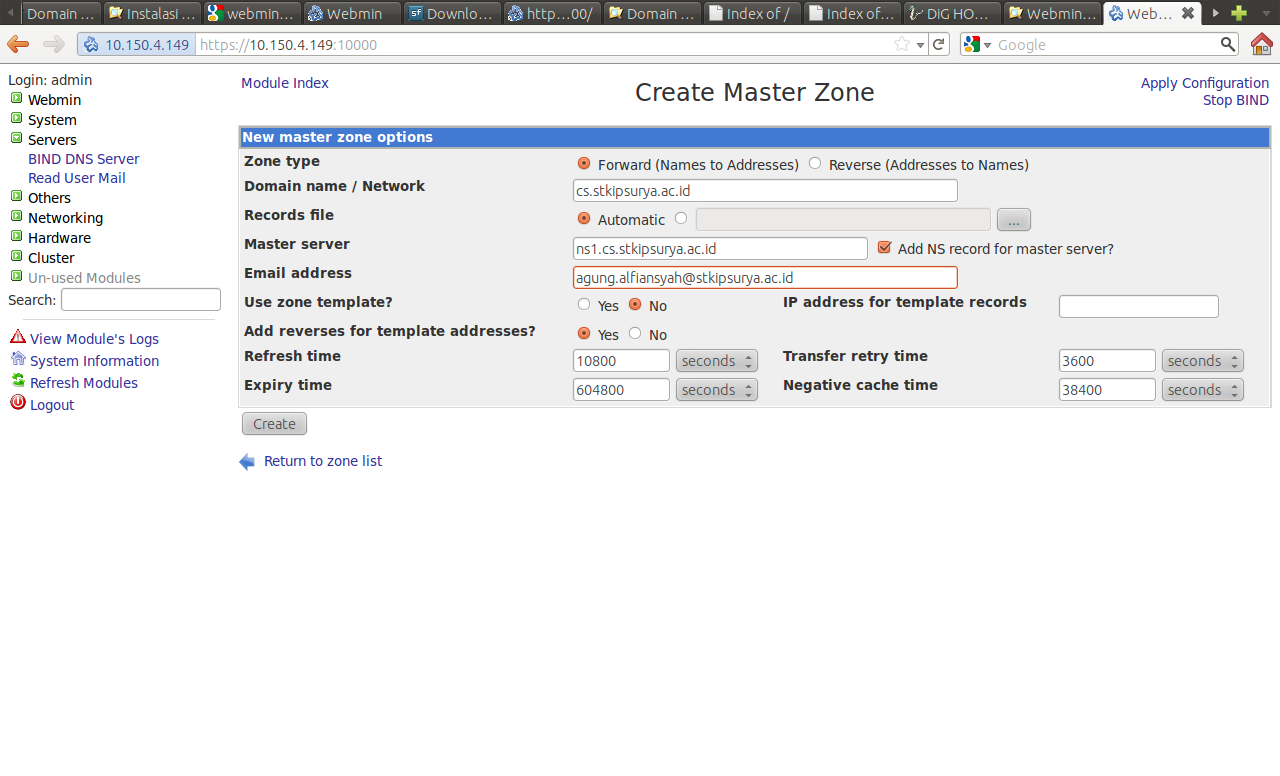Select Yes for Use zone template
This screenshot has height=776, width=1280.
[584, 305]
